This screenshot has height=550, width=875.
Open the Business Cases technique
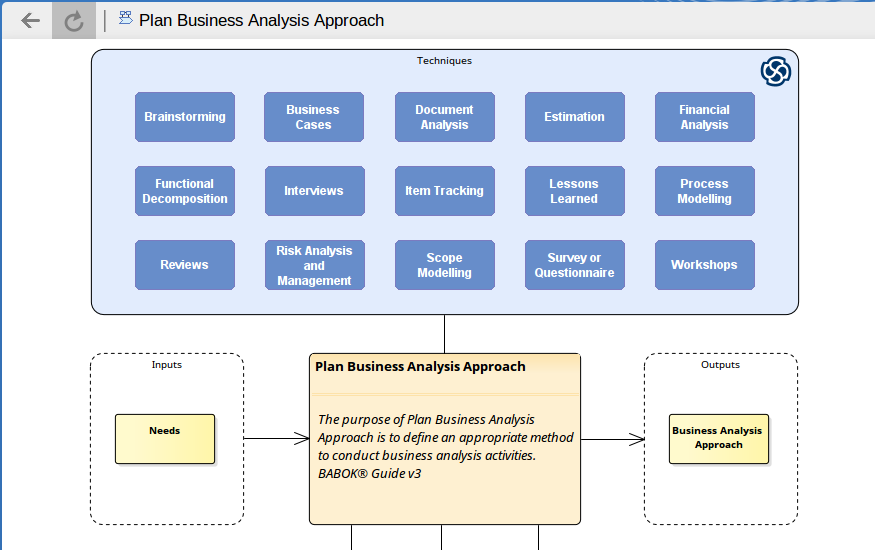[313, 117]
